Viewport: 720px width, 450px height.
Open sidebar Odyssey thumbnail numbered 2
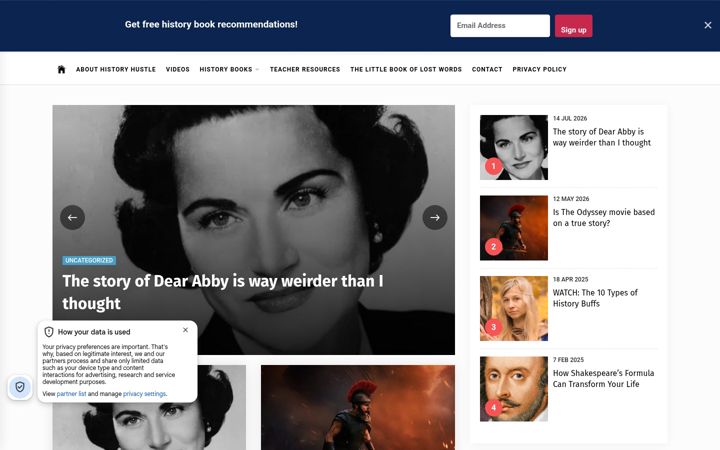pos(513,228)
